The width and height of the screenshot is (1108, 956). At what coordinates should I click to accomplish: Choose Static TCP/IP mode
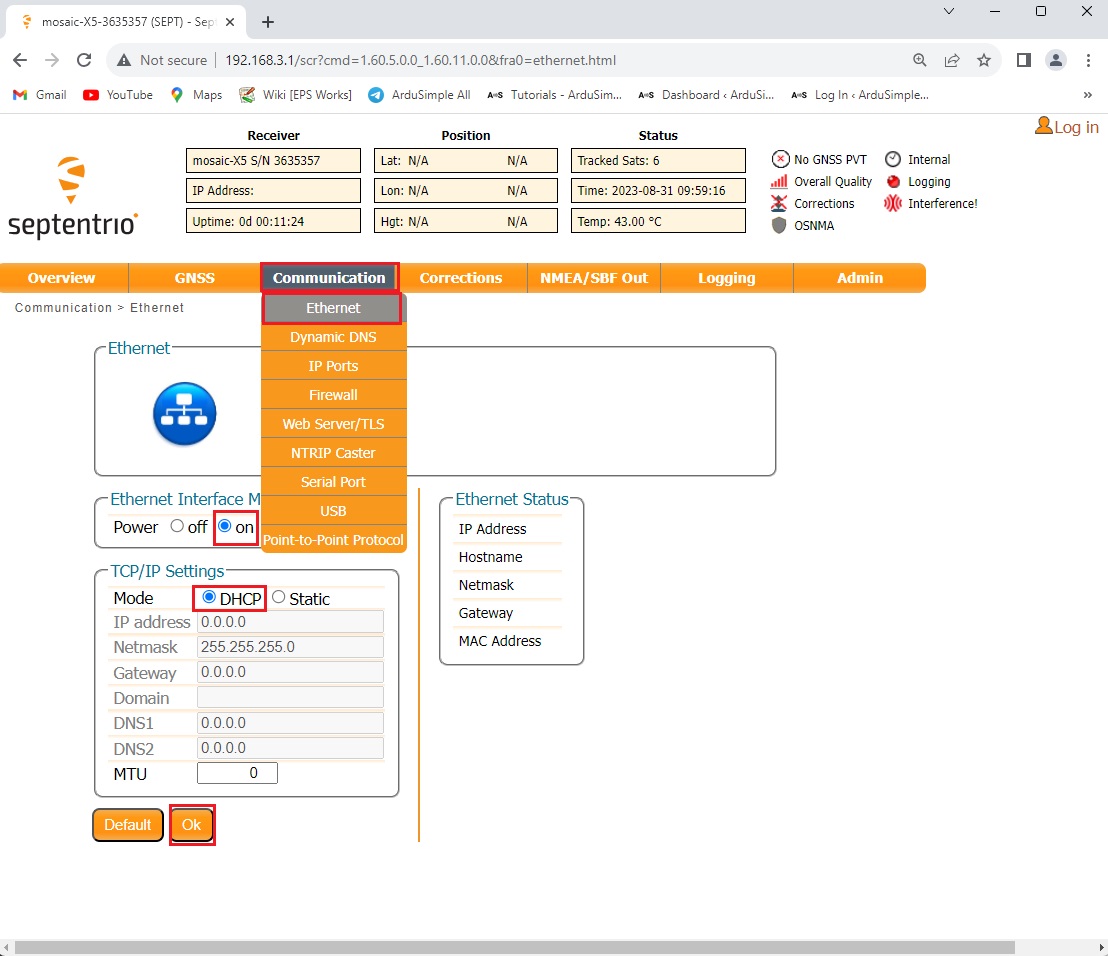[279, 598]
